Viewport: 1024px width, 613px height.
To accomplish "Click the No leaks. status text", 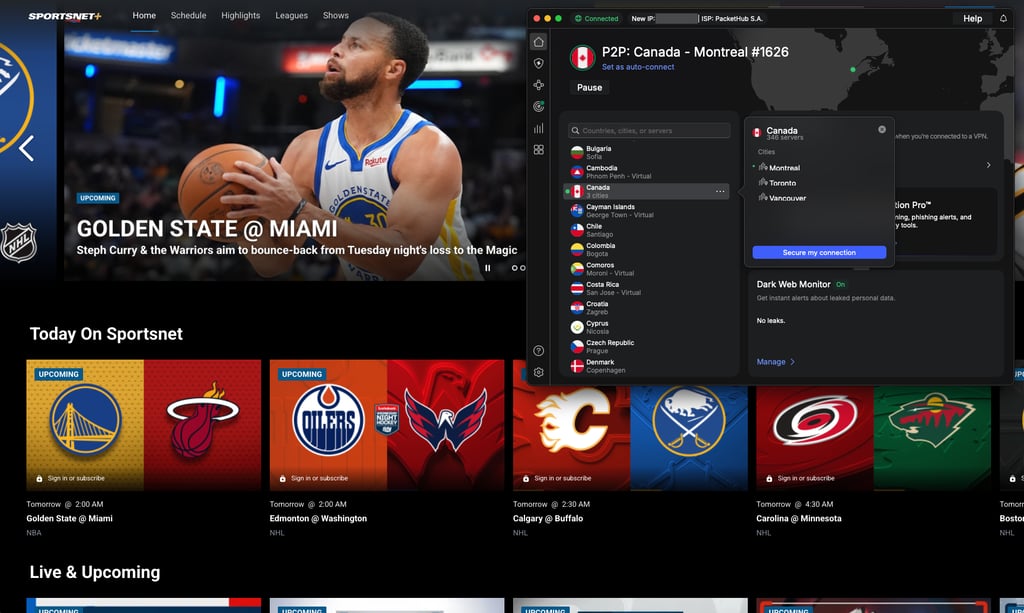I will click(771, 321).
